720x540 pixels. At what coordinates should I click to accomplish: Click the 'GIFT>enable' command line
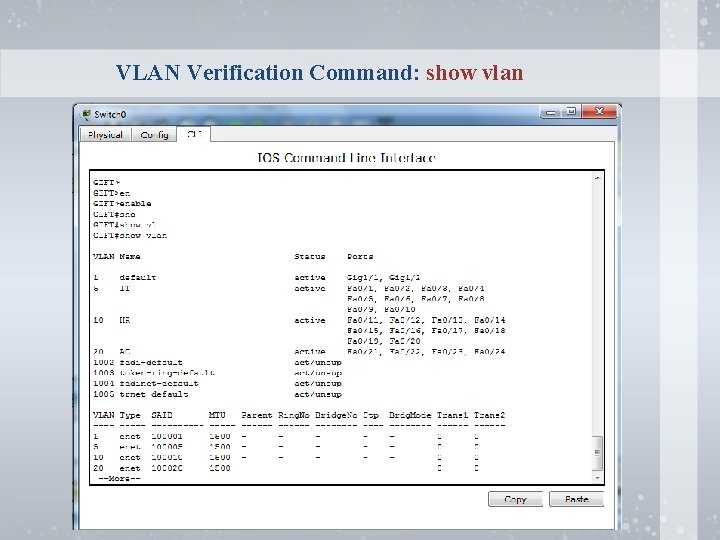click(122, 203)
